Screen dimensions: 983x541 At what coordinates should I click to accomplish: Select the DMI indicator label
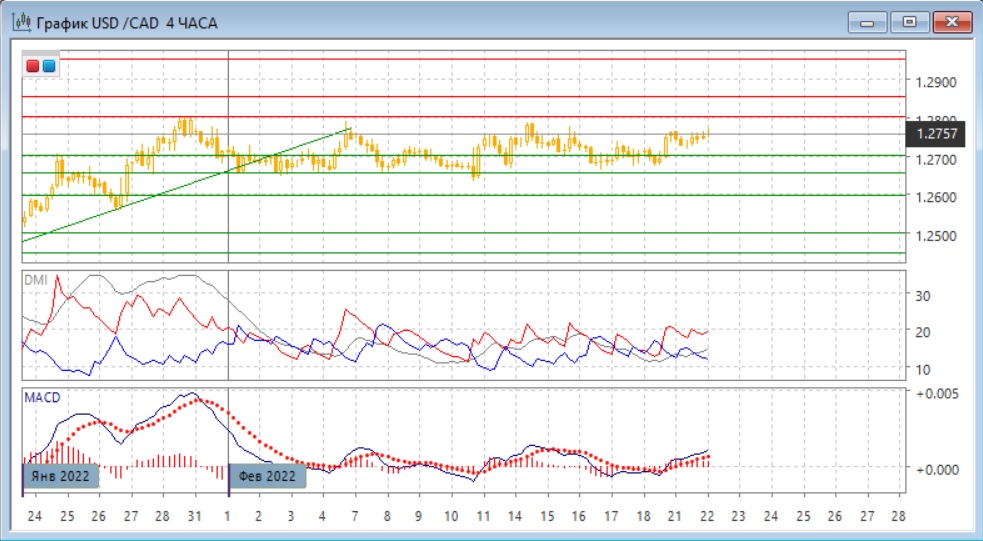tap(35, 280)
